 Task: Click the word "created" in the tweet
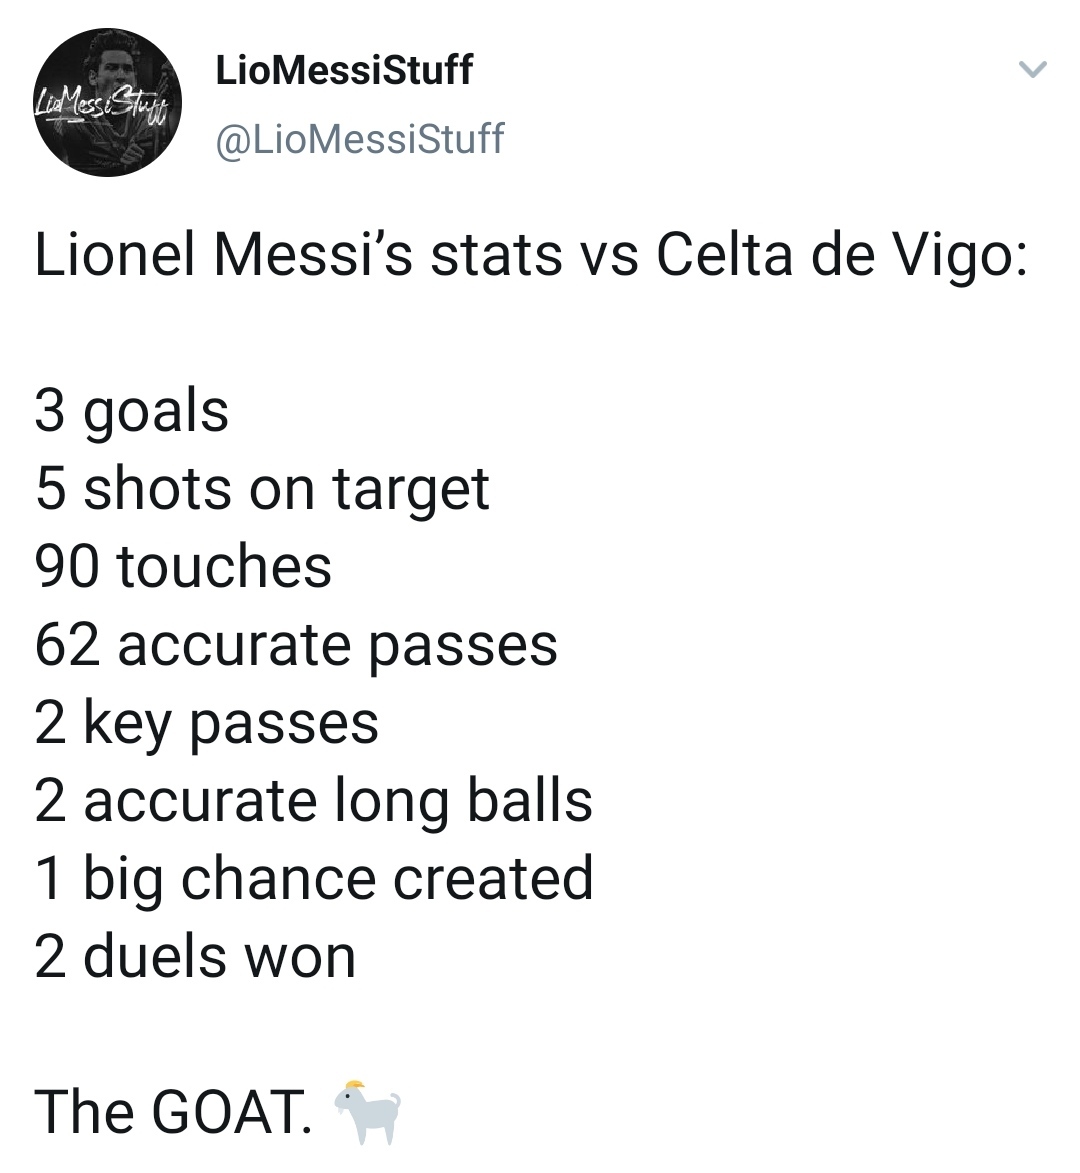pyautogui.click(x=493, y=879)
